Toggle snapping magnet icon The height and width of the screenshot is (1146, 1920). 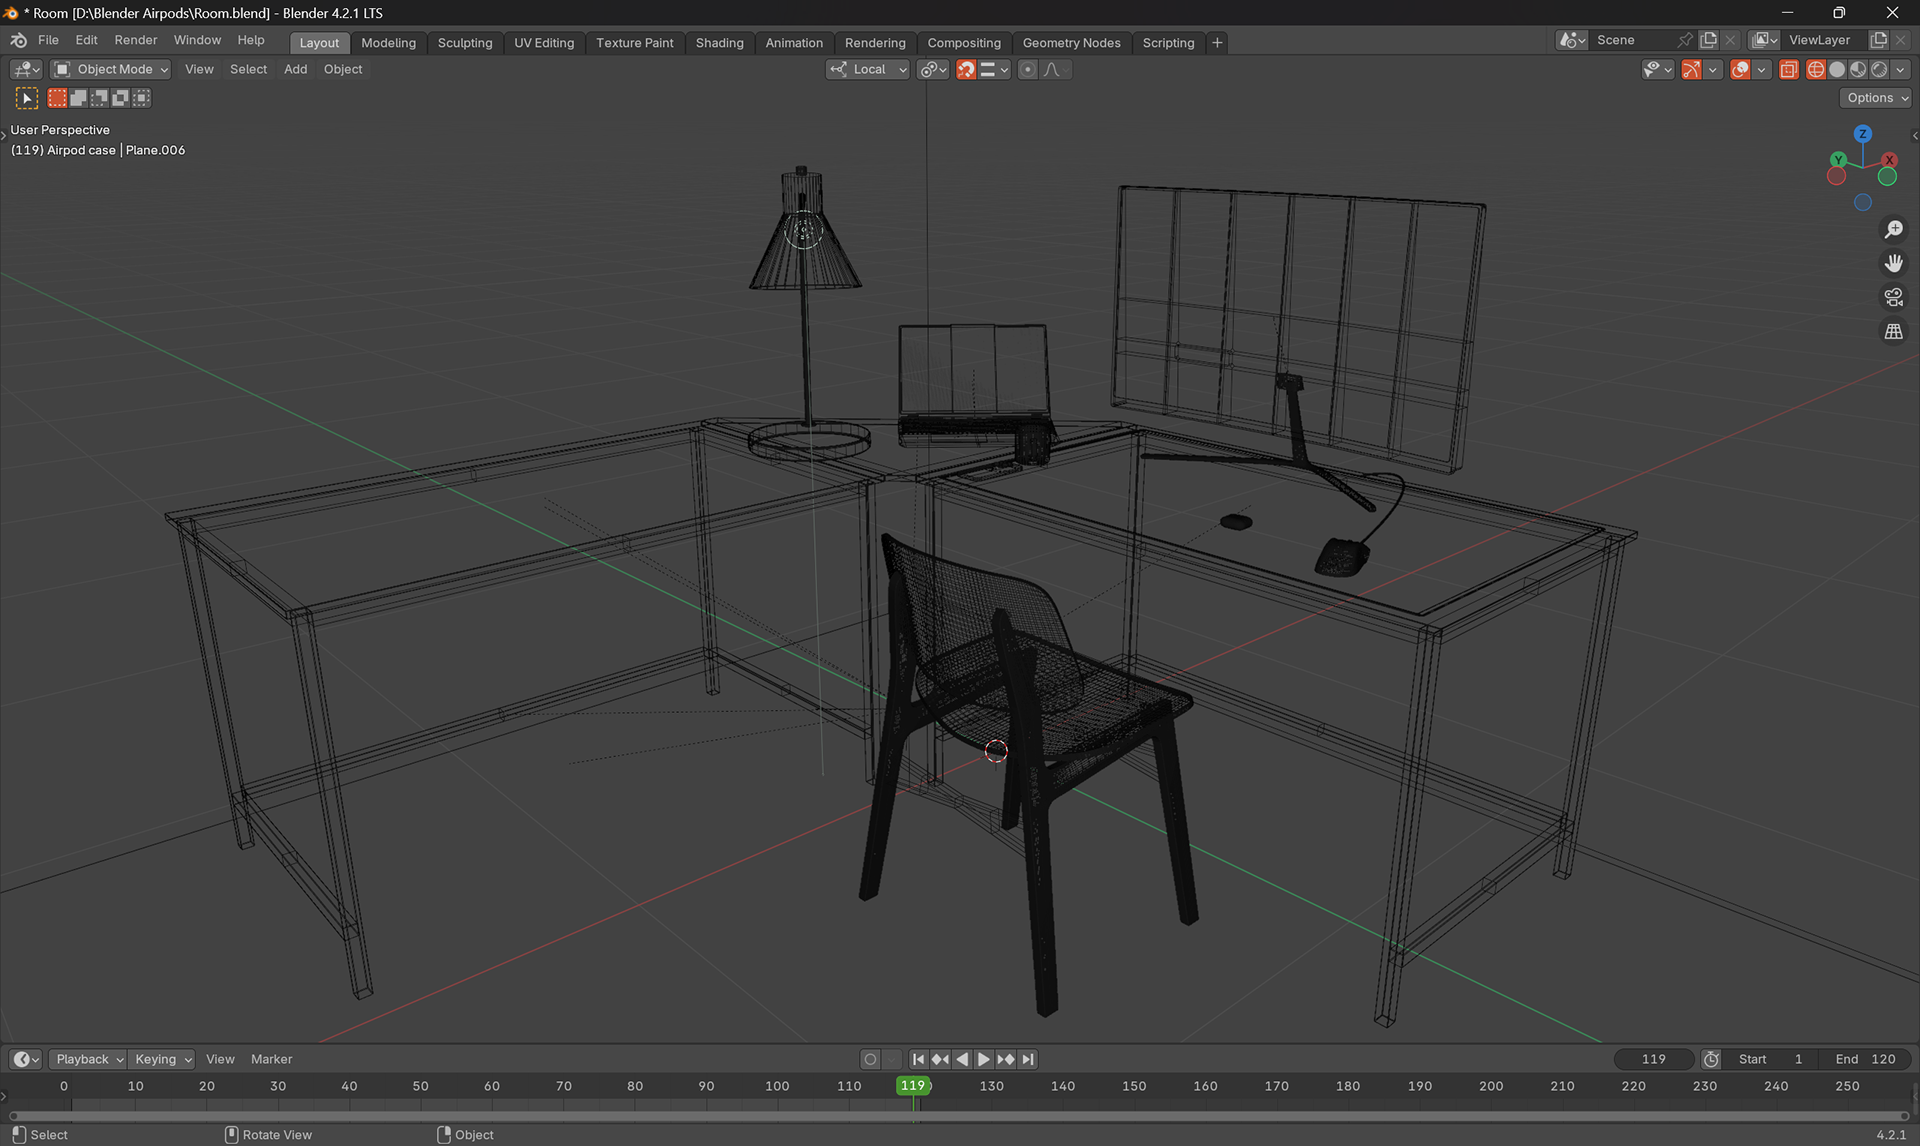pos(966,69)
